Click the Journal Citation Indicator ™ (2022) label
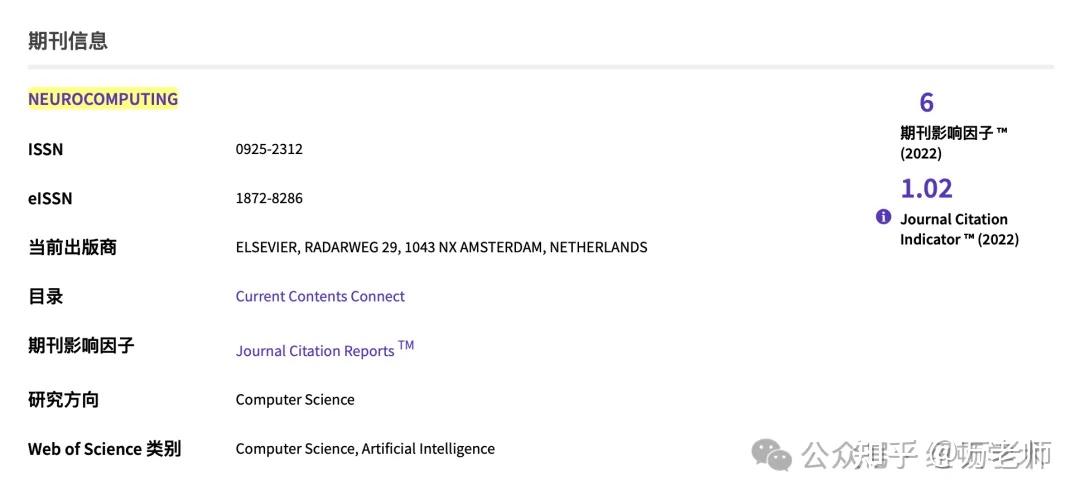The height and width of the screenshot is (499, 1080). tap(958, 229)
